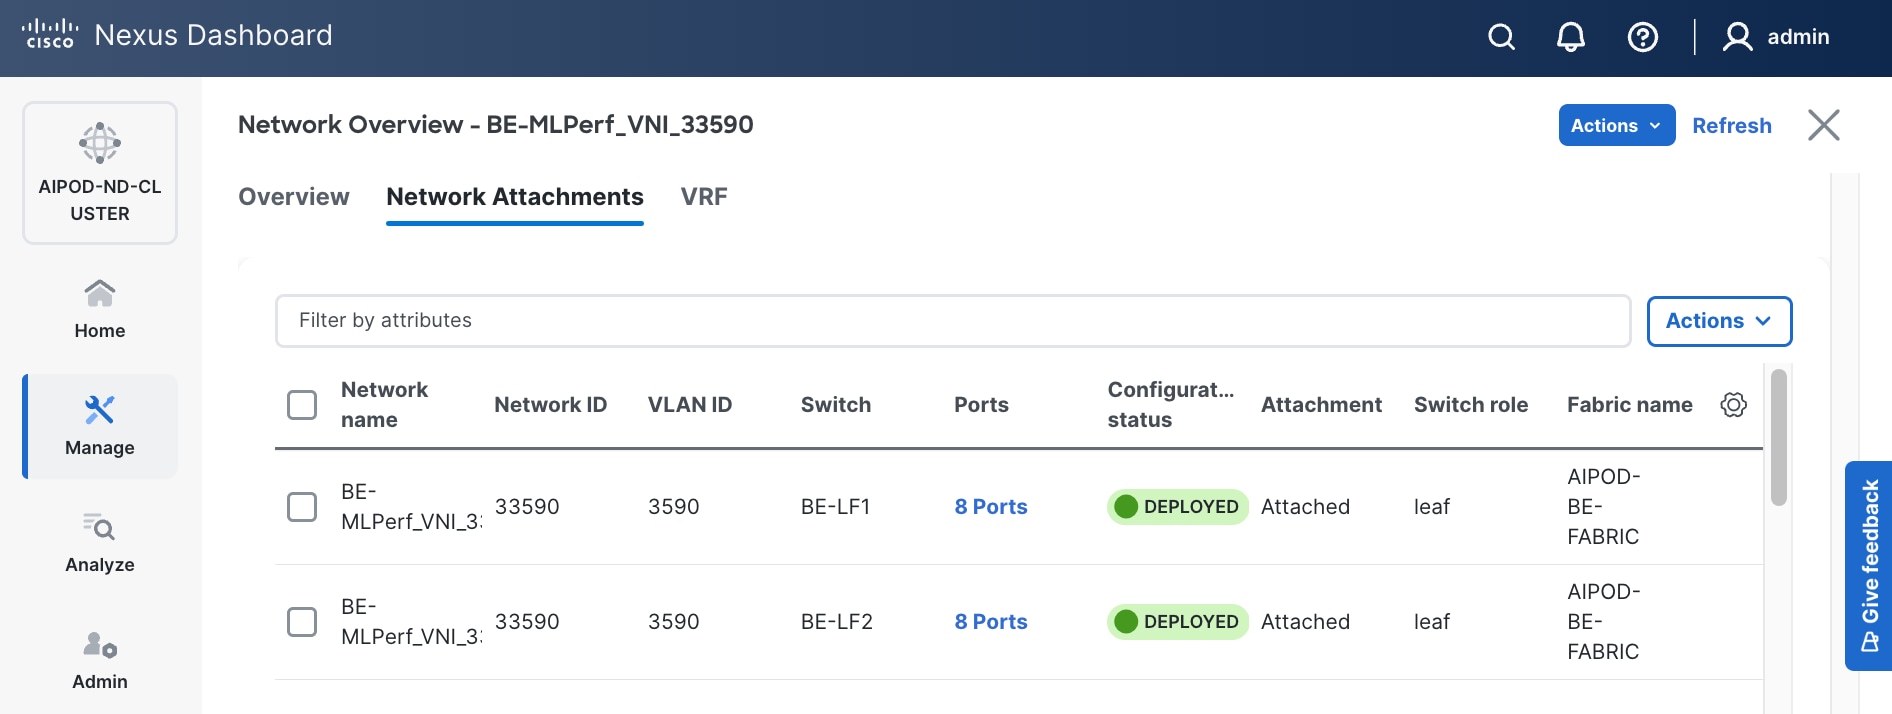Go to Home in sidebar
This screenshot has width=1892, height=714.
pyautogui.click(x=100, y=309)
